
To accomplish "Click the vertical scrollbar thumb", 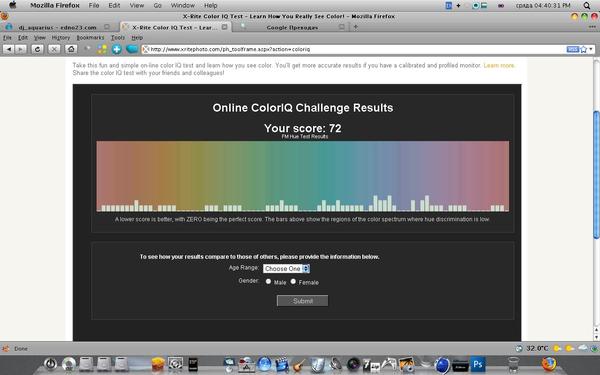I will (596, 174).
